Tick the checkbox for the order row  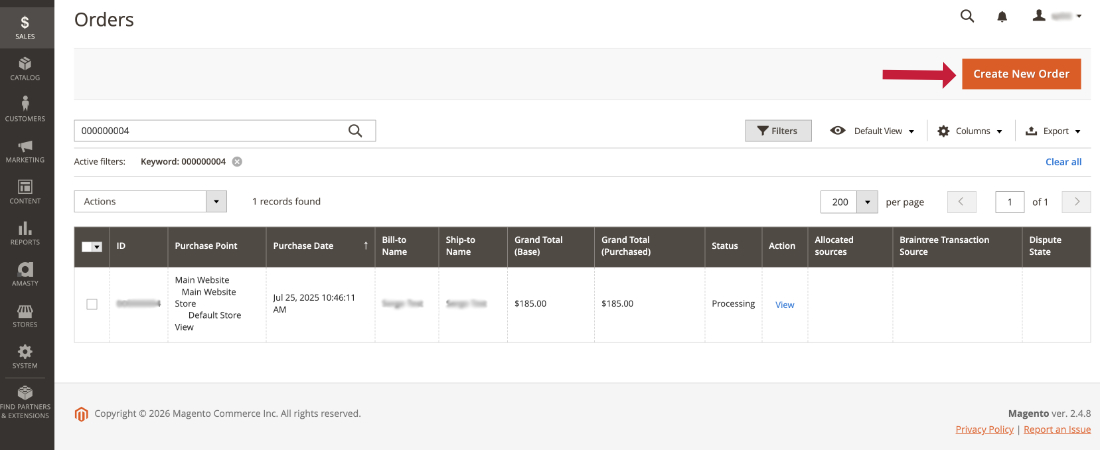[x=92, y=304]
